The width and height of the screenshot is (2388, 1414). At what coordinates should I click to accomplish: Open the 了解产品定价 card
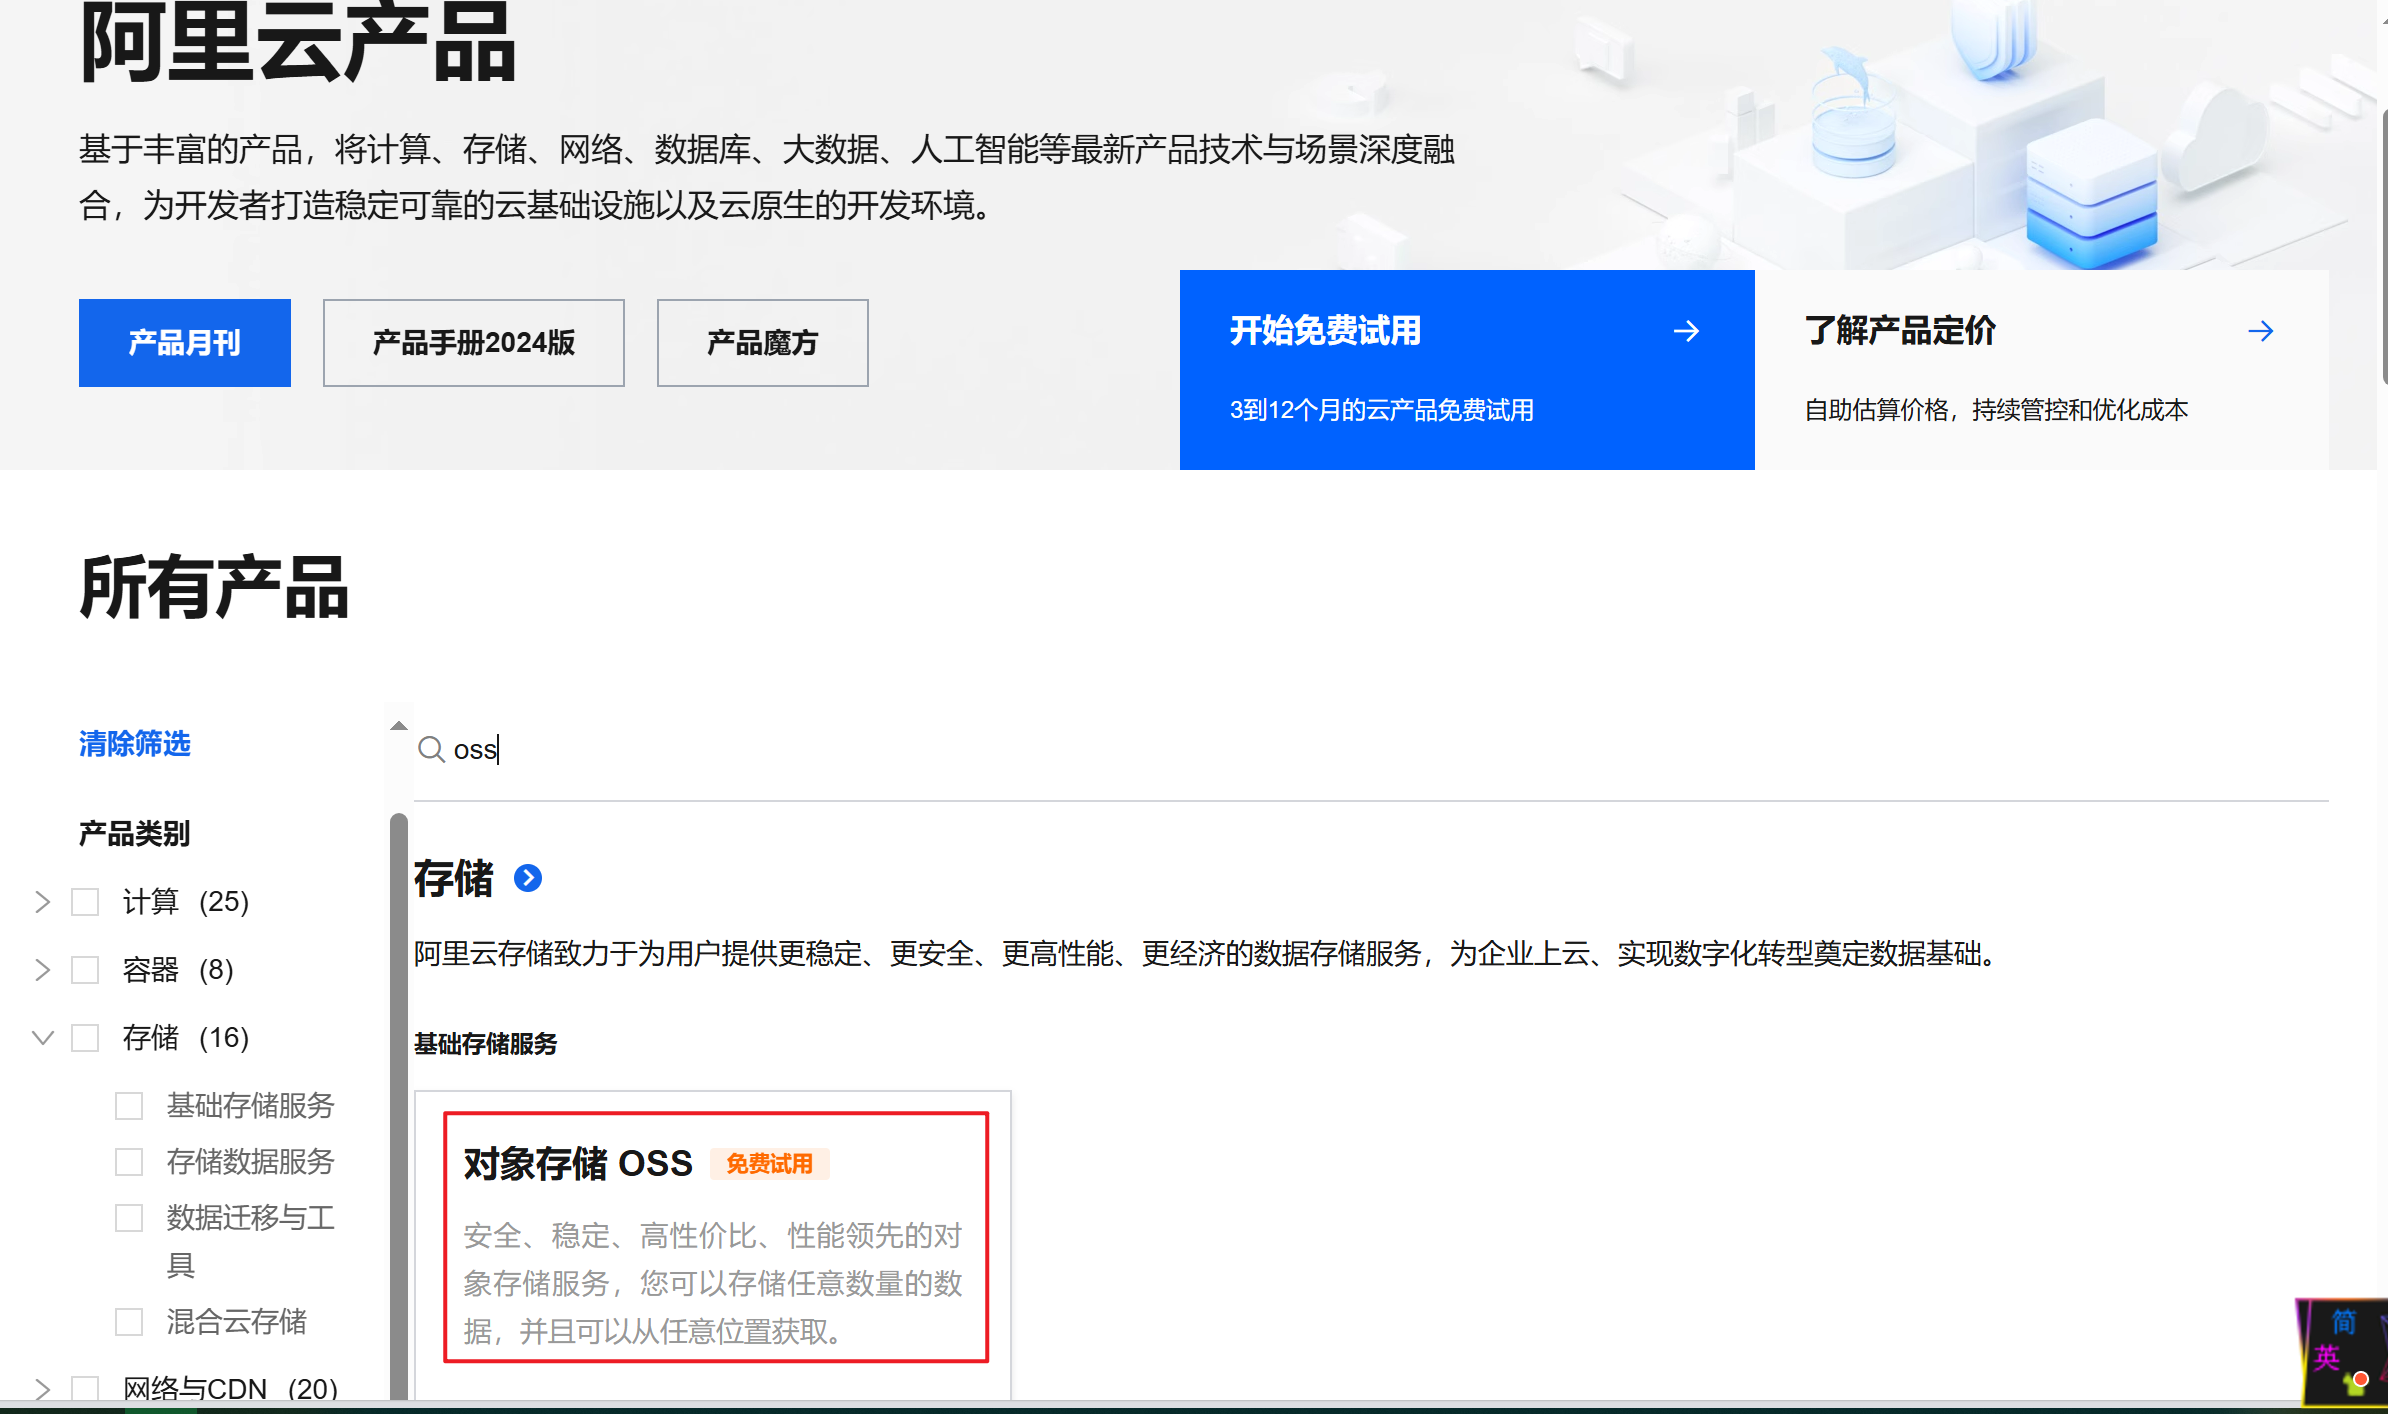[2042, 370]
